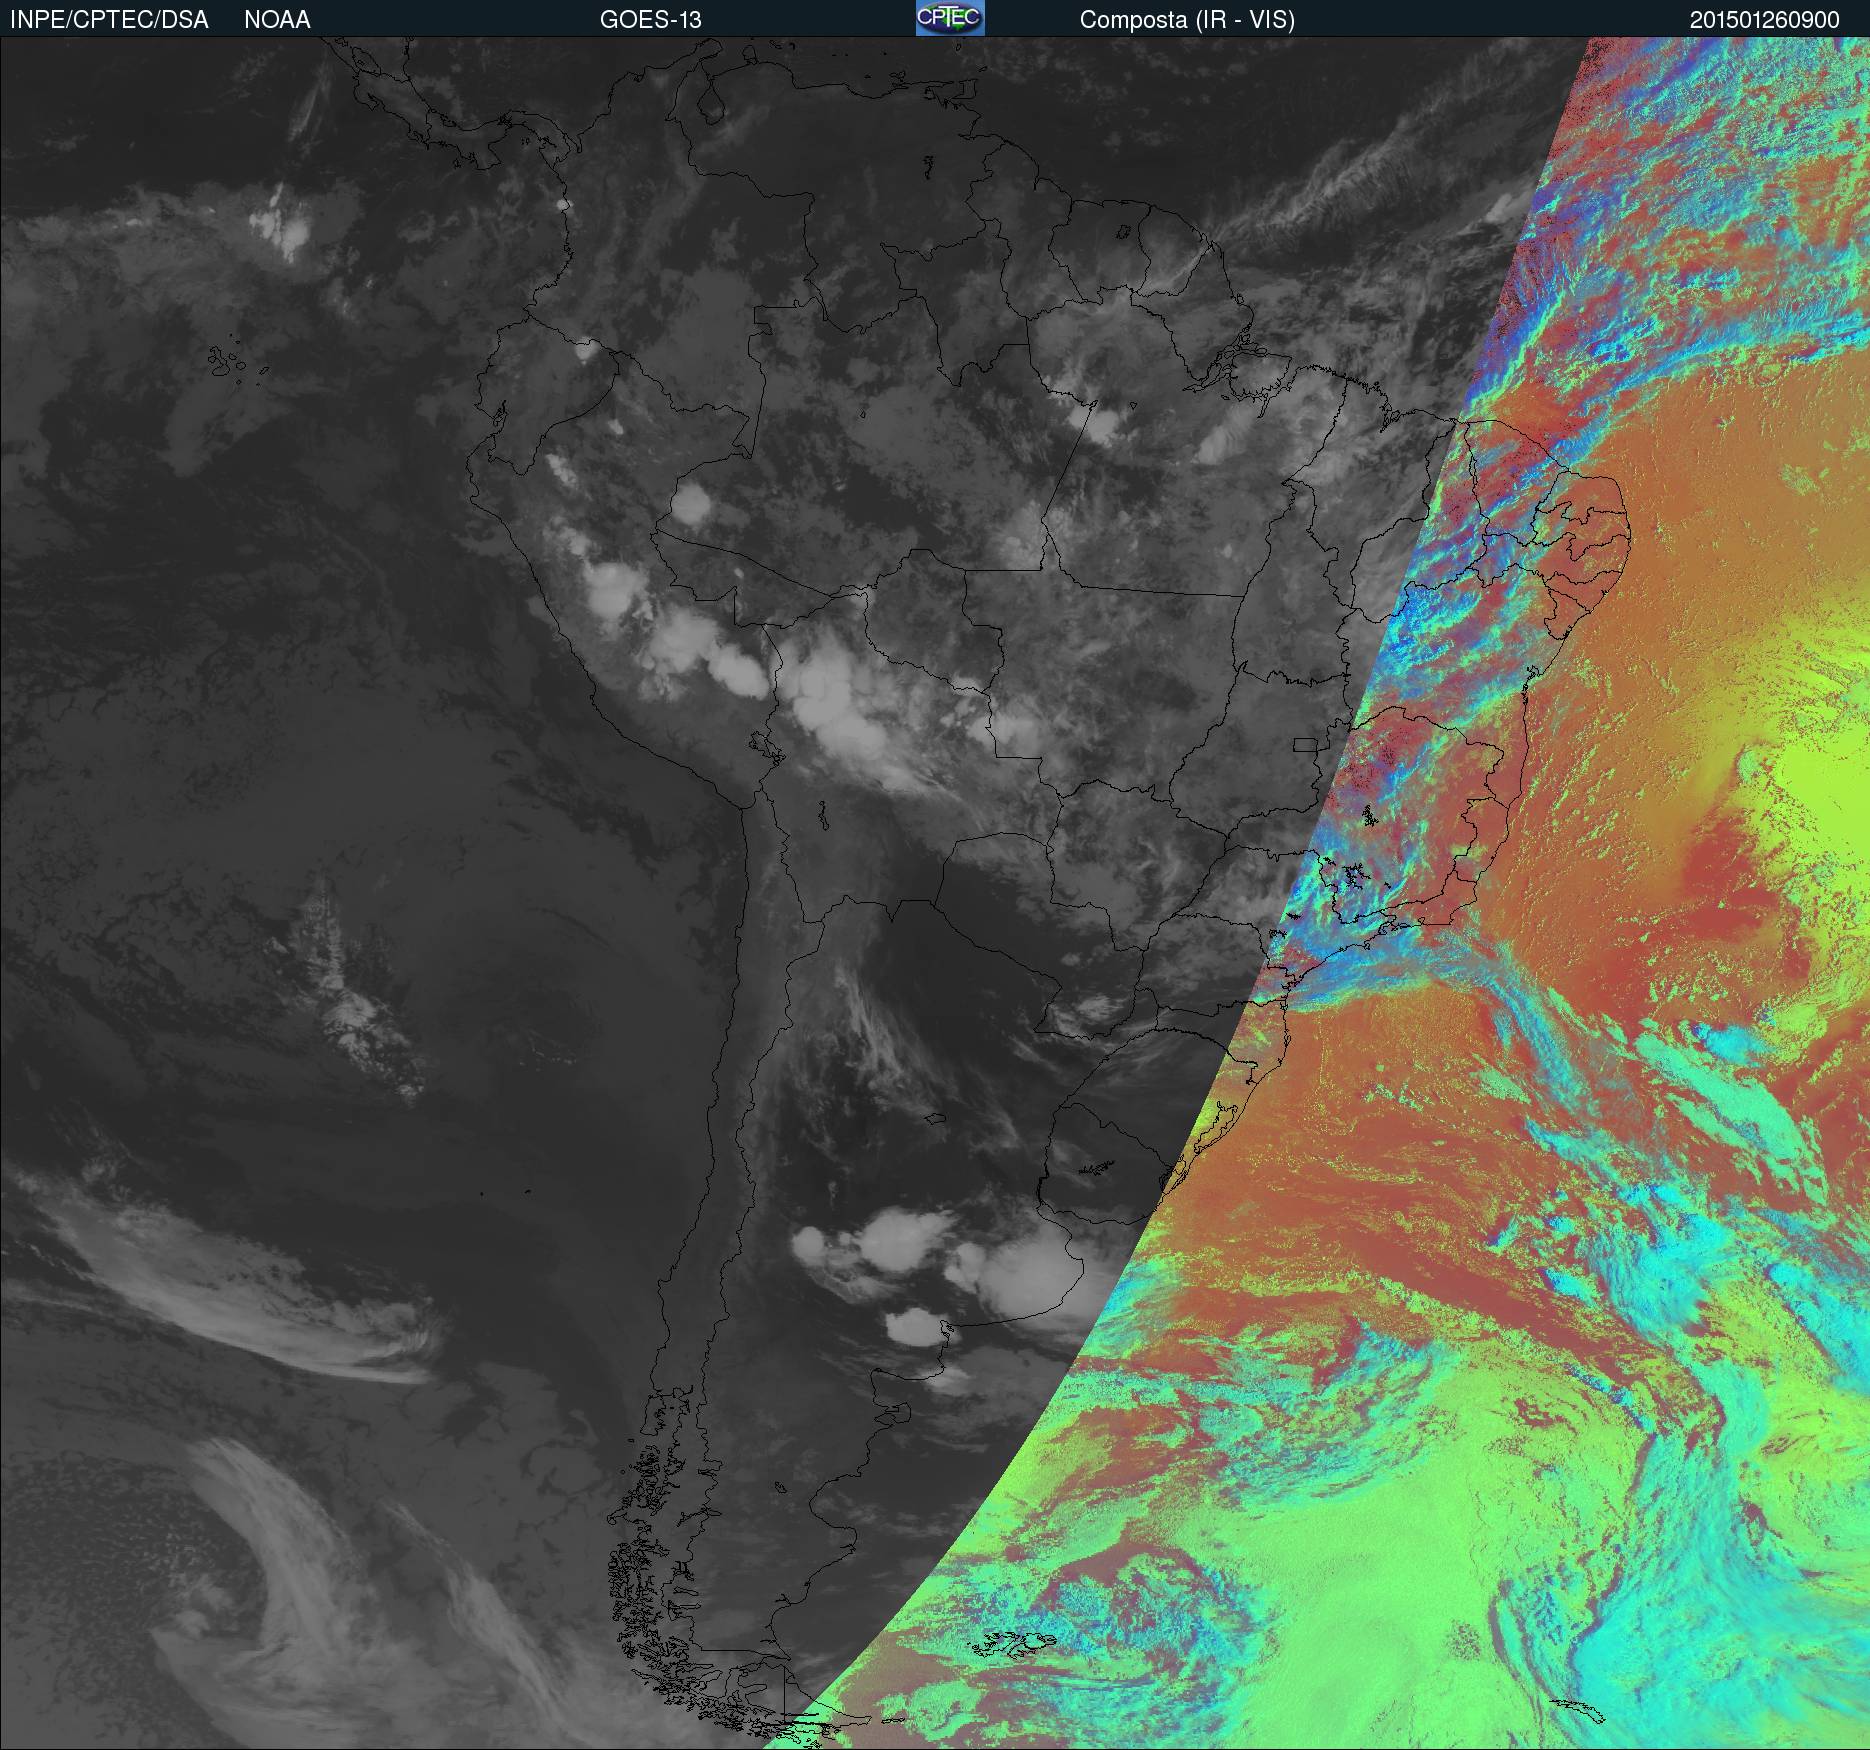Select the GOES-13 satellite label
The width and height of the screenshot is (1870, 1750).
pyautogui.click(x=650, y=20)
